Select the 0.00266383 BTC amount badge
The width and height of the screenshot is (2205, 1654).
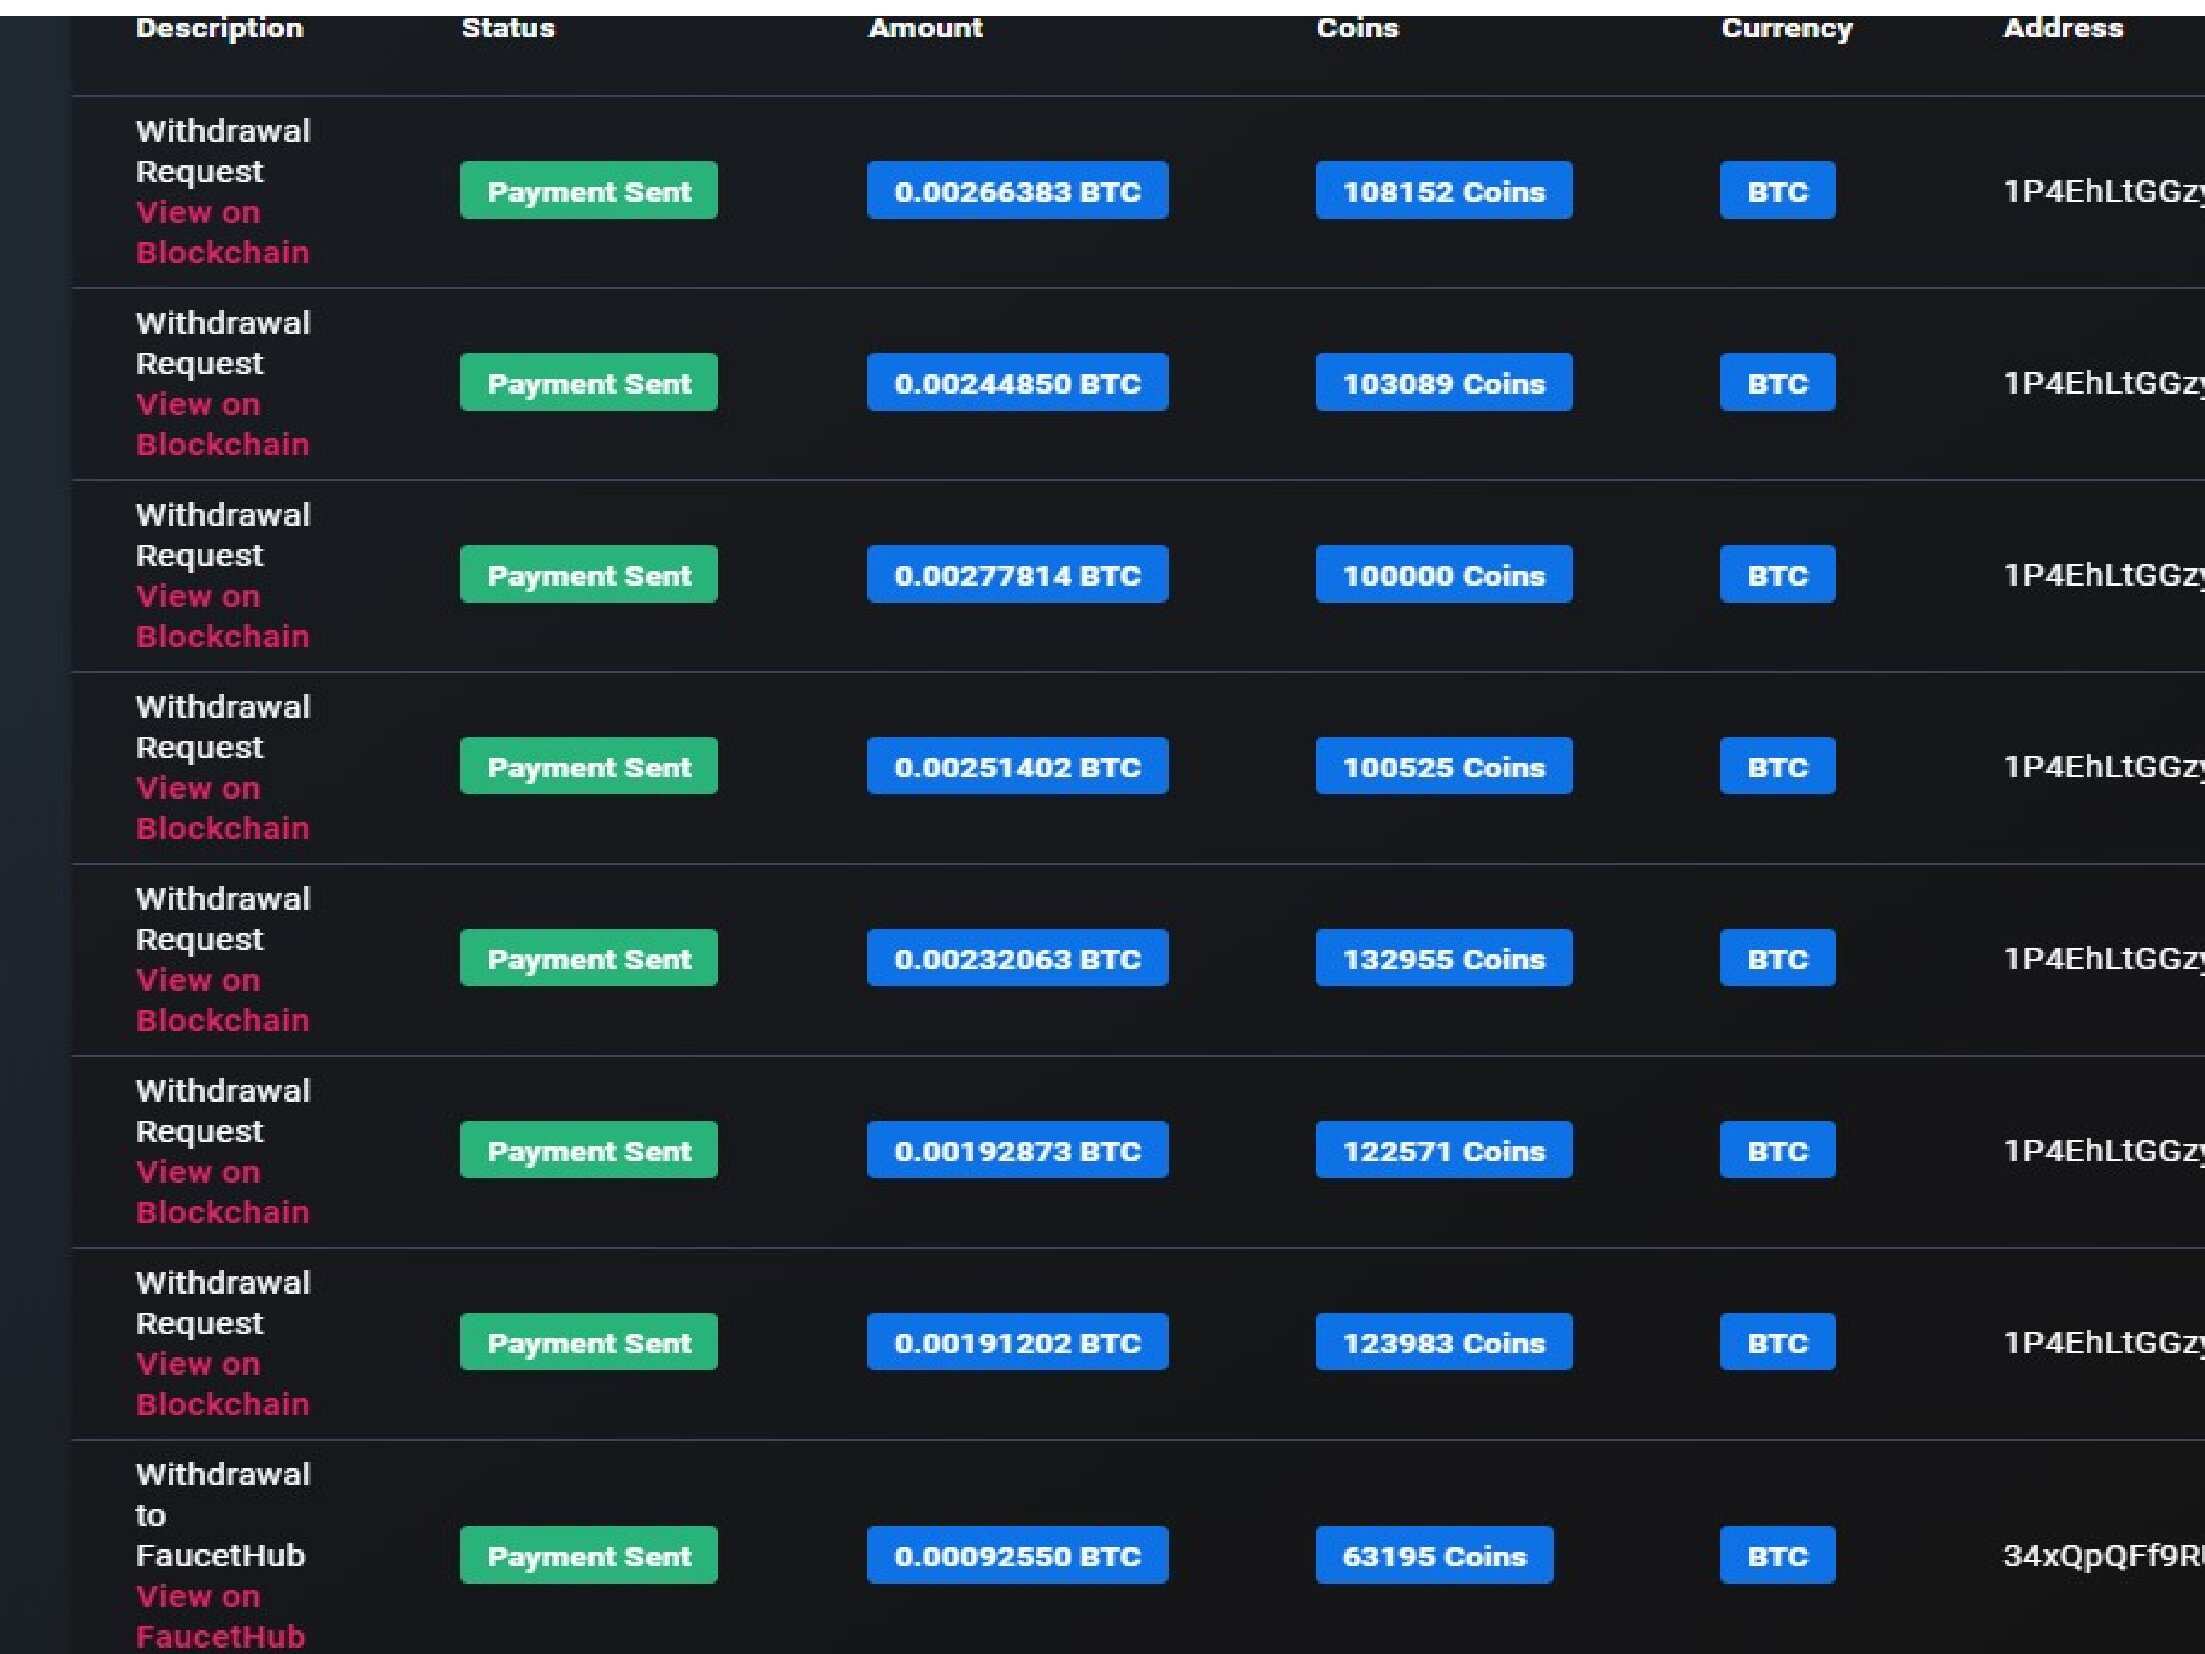pos(1017,190)
